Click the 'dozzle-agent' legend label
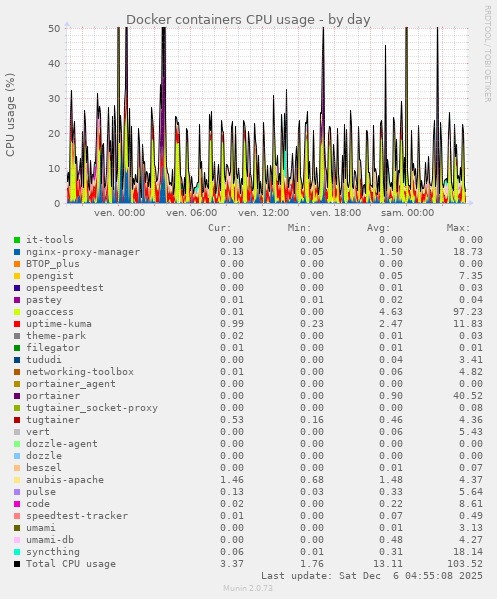The width and height of the screenshot is (497, 599). (62, 444)
